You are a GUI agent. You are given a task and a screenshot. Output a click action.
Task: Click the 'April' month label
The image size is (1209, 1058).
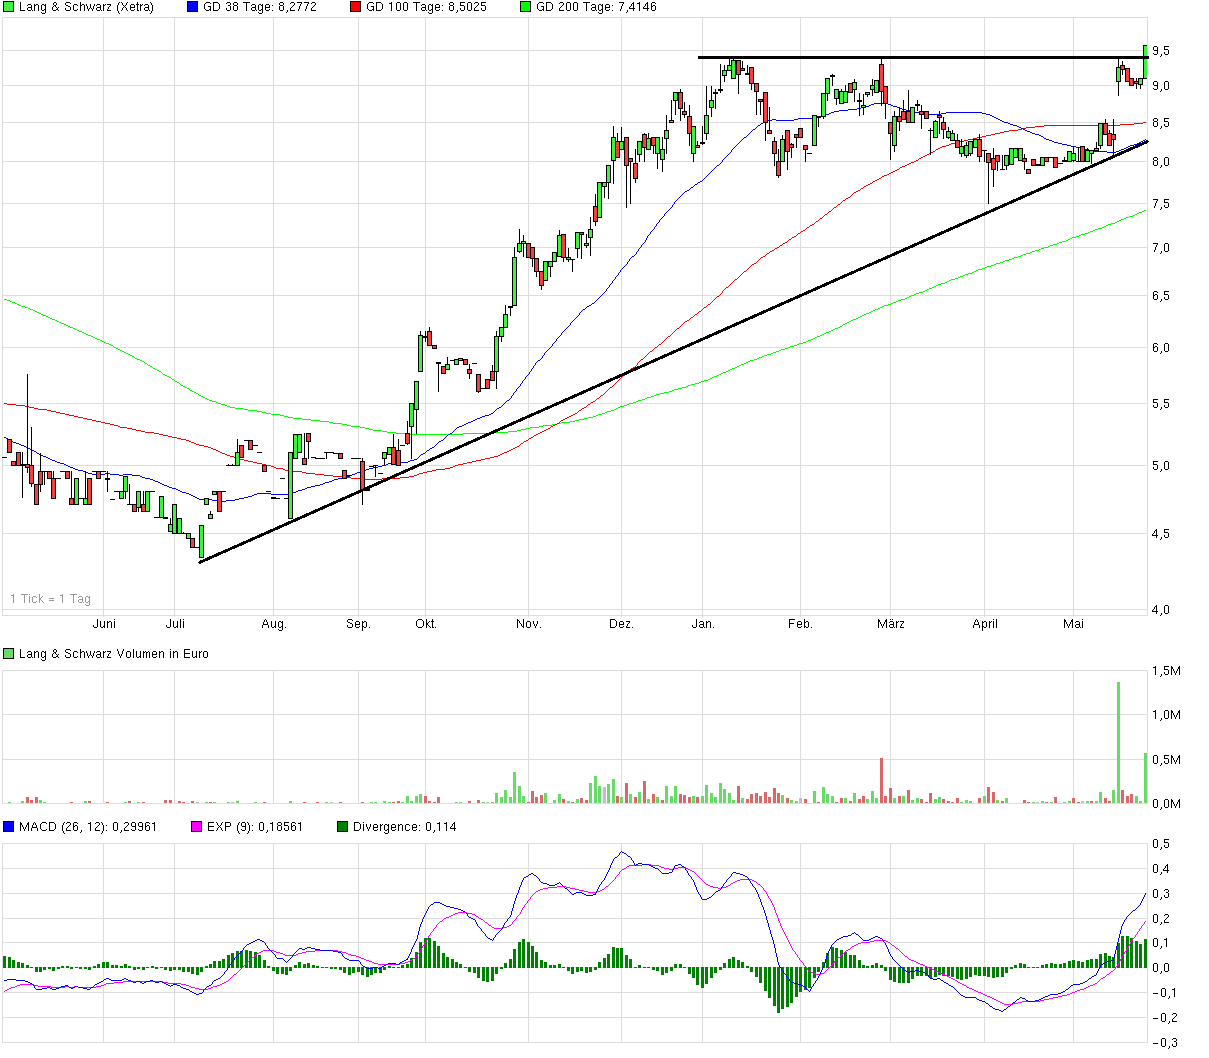(985, 624)
